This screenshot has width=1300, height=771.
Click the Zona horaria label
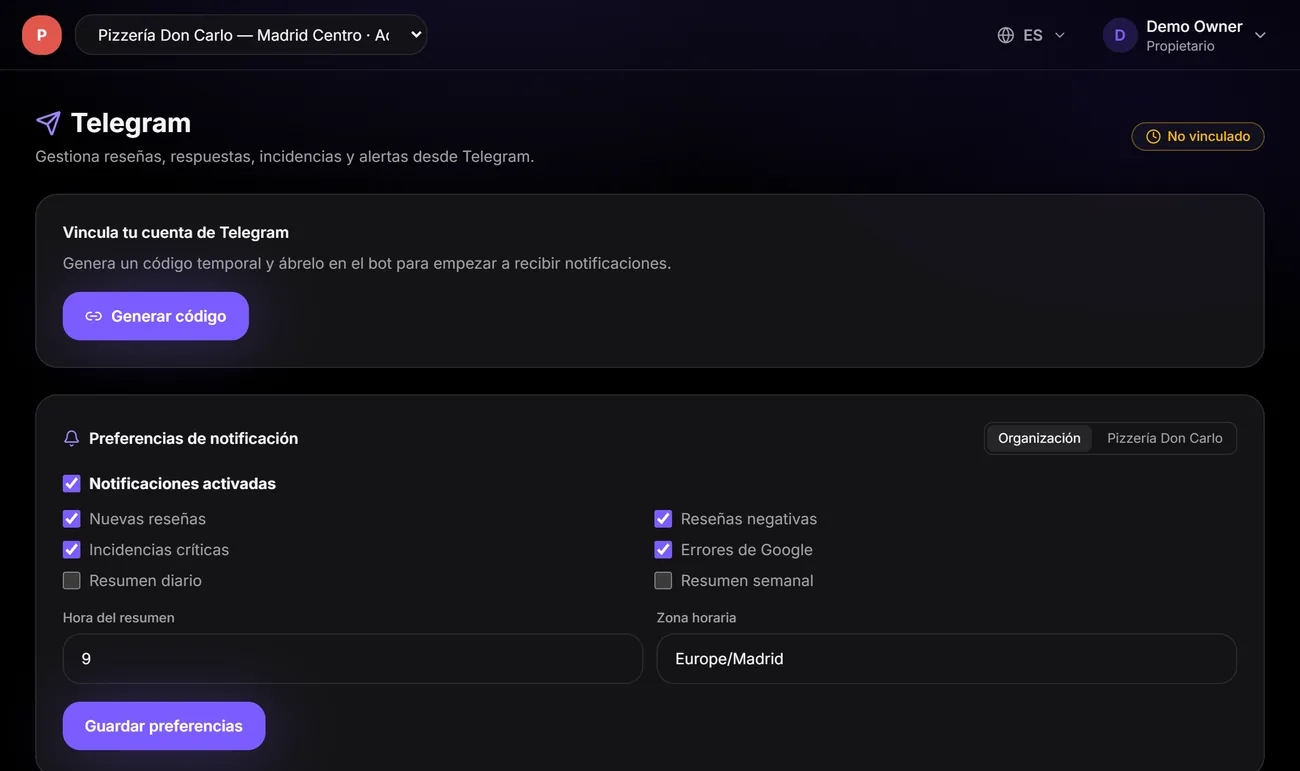click(696, 618)
